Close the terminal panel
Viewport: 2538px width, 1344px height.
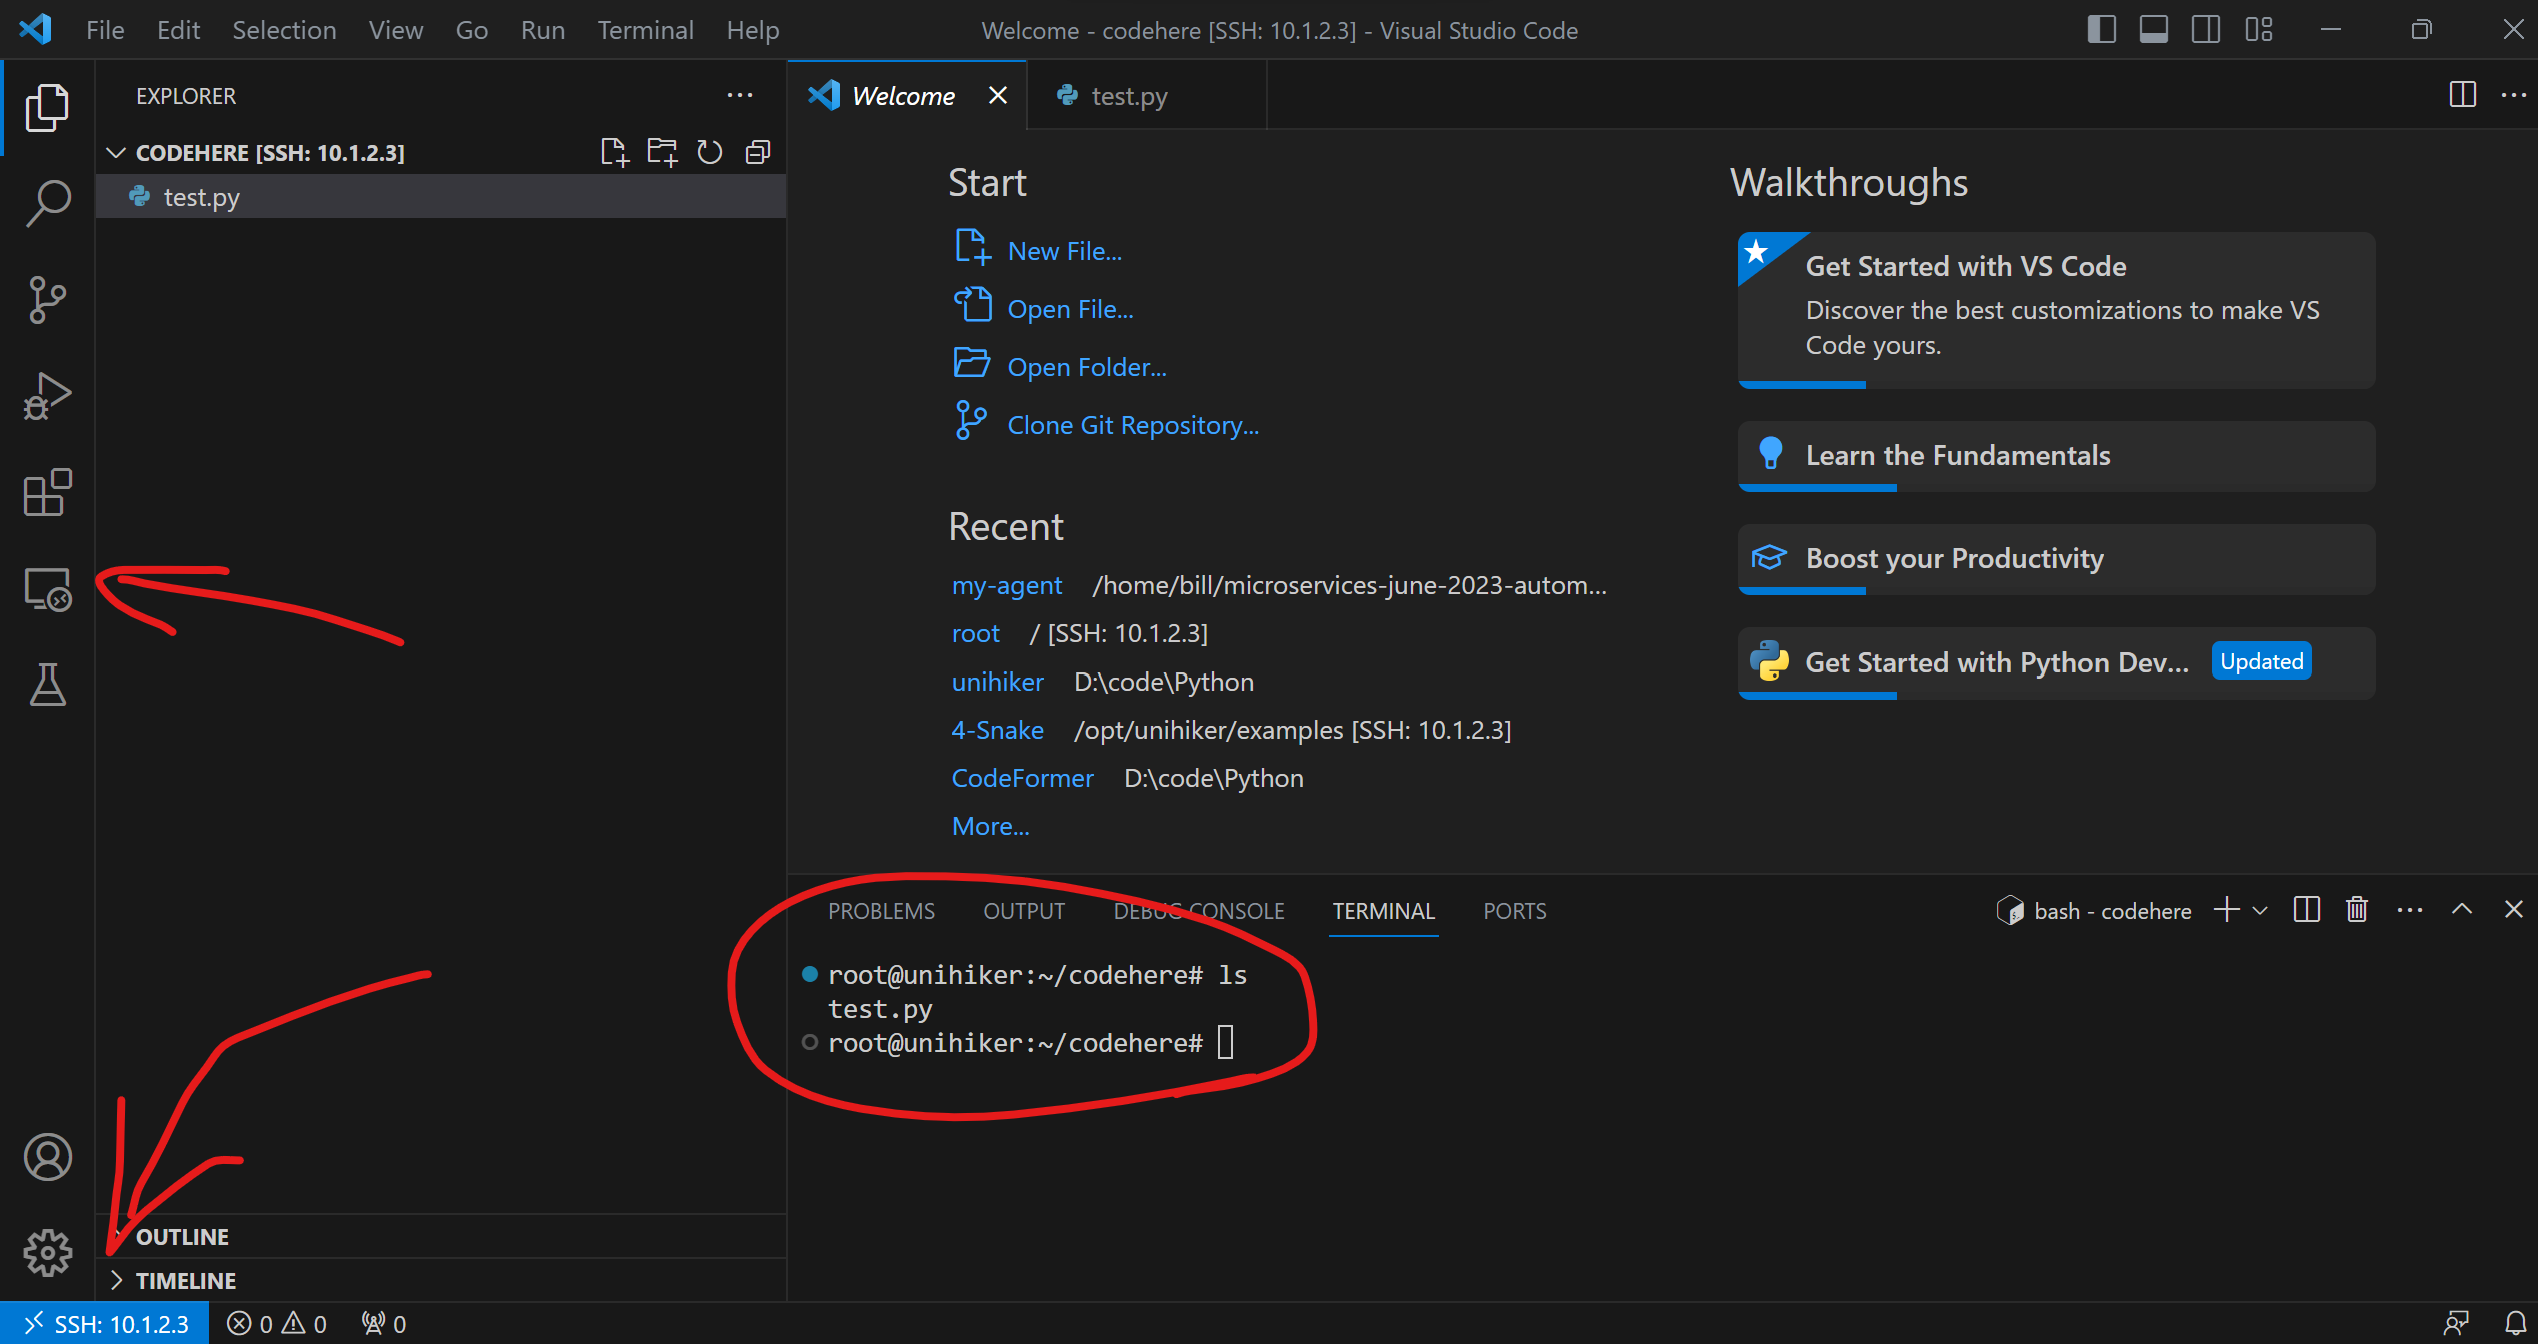pyautogui.click(x=2513, y=909)
